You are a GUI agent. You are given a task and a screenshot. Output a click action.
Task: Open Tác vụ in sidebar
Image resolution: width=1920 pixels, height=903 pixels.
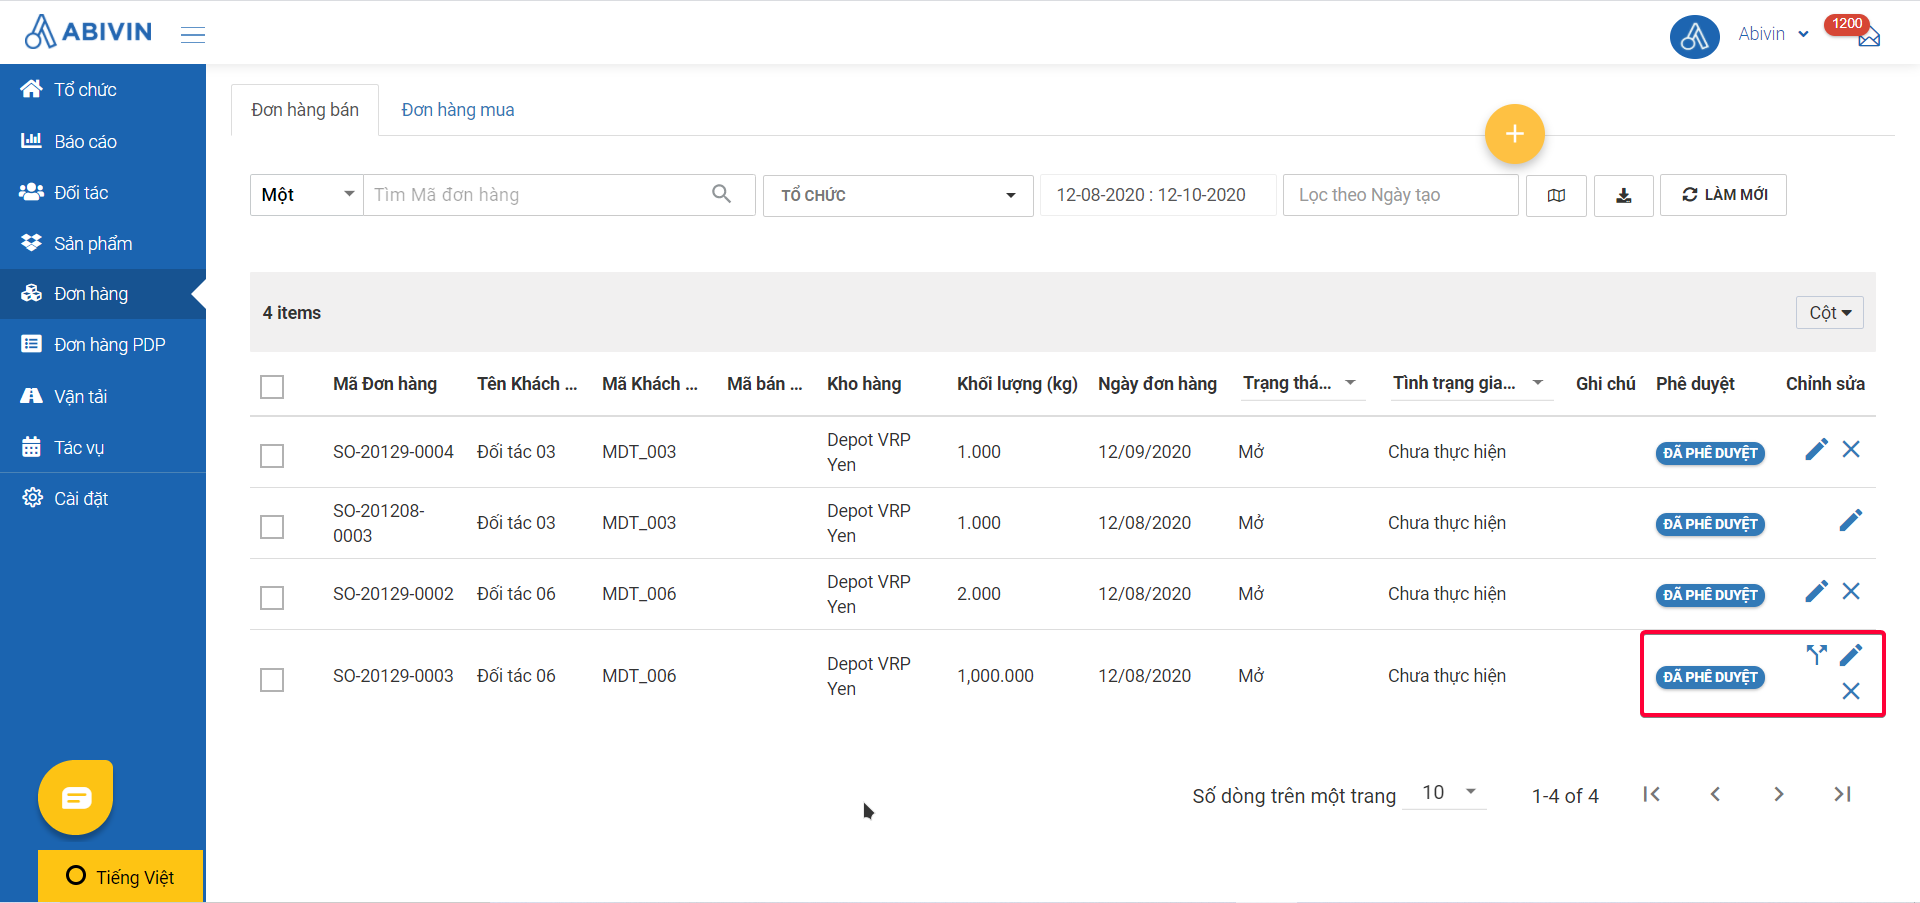tap(103, 447)
